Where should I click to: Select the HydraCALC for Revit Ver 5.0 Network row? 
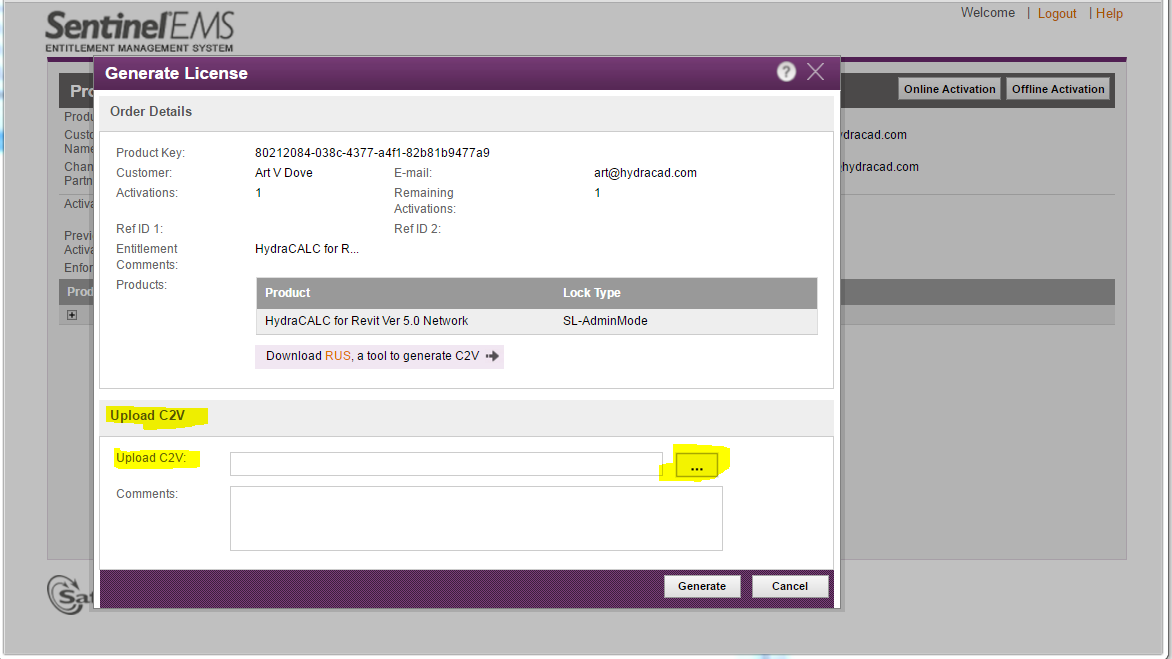[x=537, y=321]
